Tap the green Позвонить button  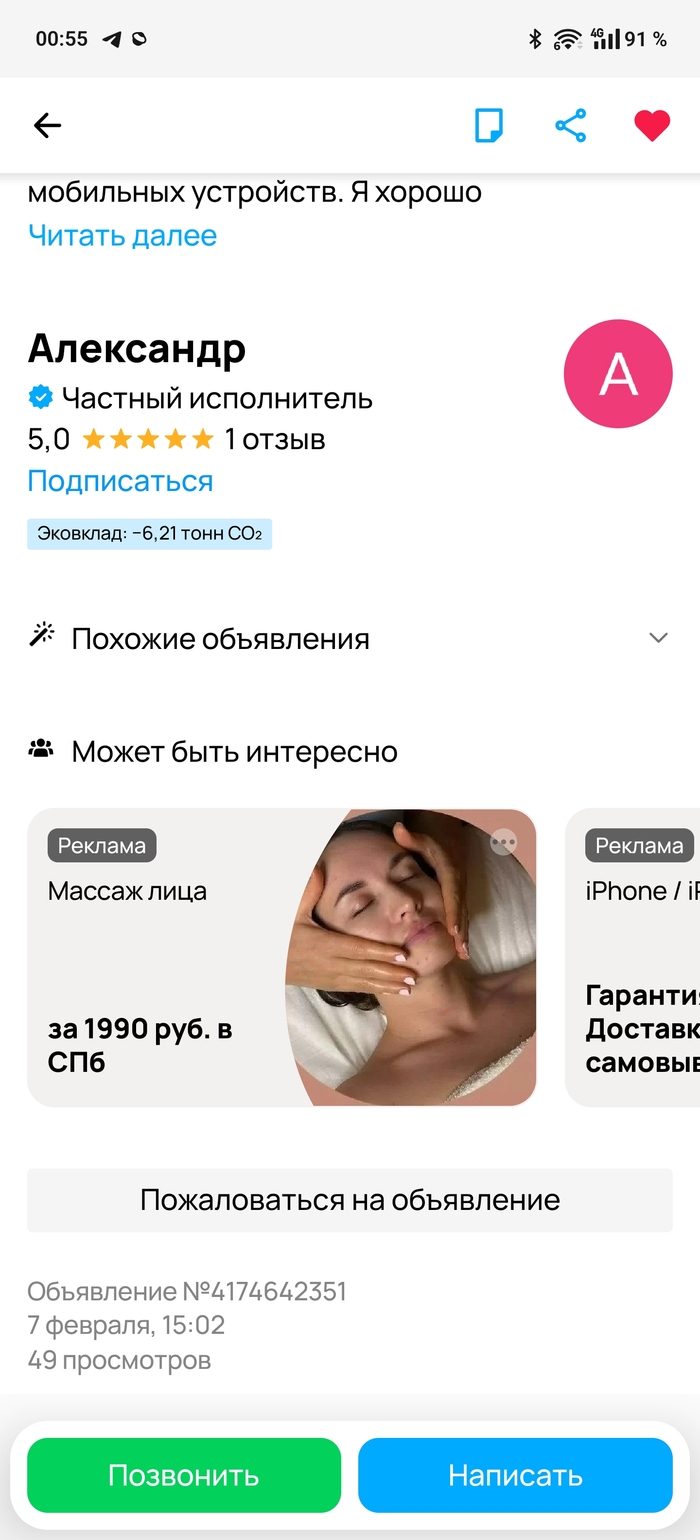[184, 1475]
